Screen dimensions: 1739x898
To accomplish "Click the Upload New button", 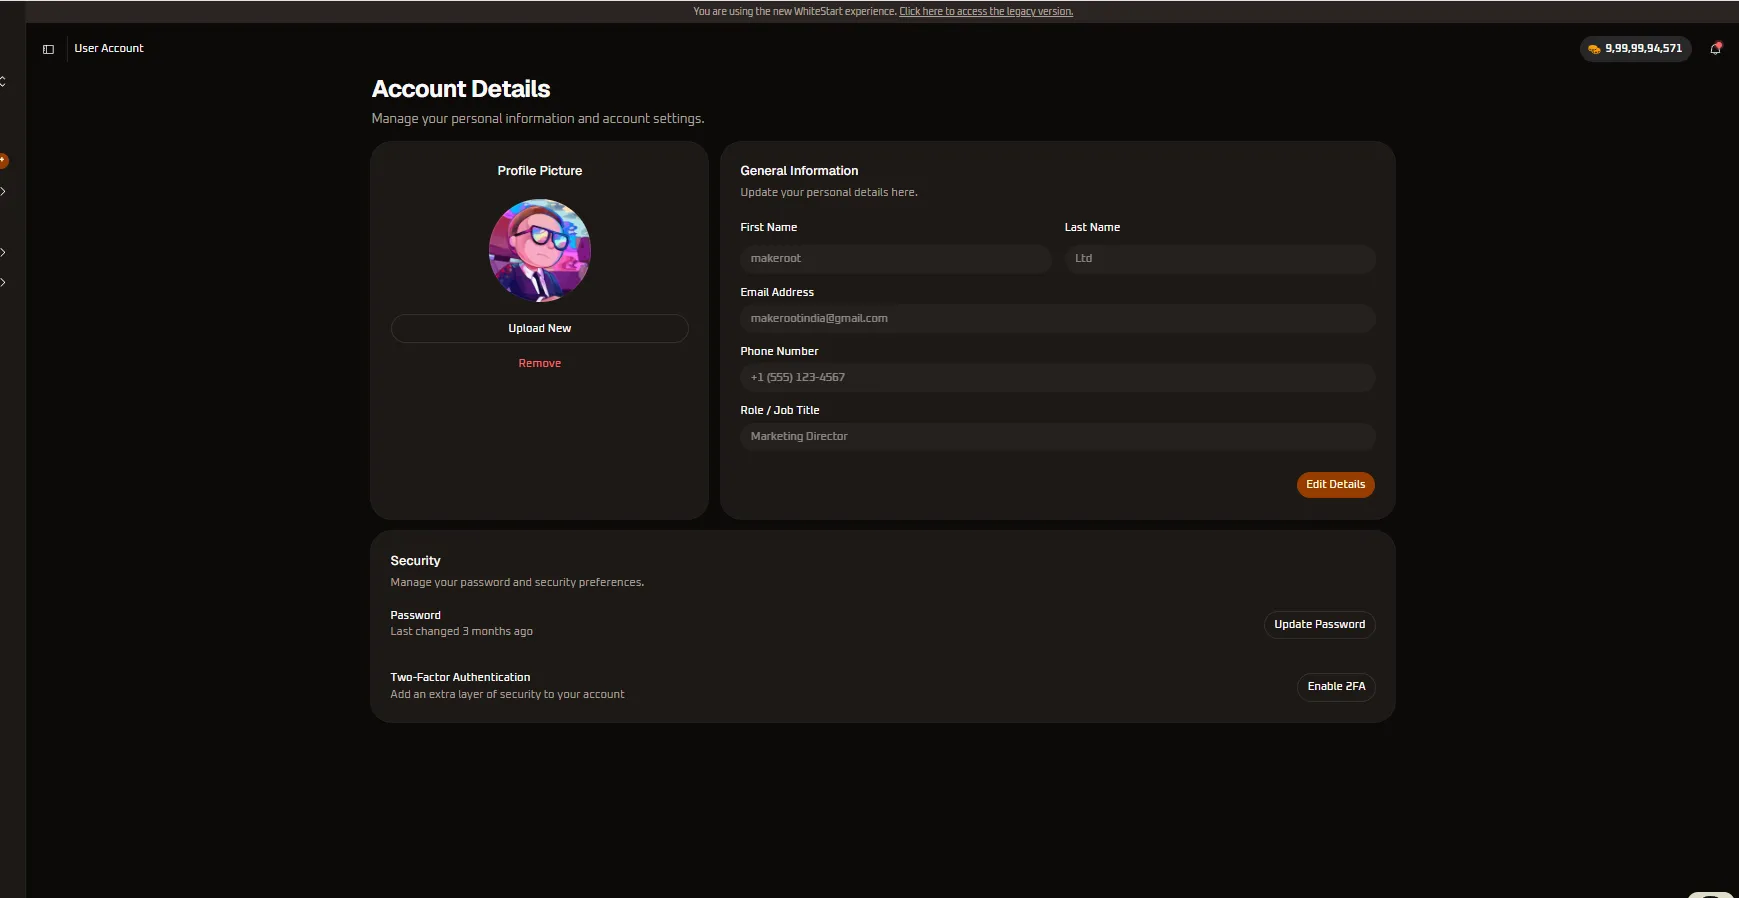I will [540, 328].
